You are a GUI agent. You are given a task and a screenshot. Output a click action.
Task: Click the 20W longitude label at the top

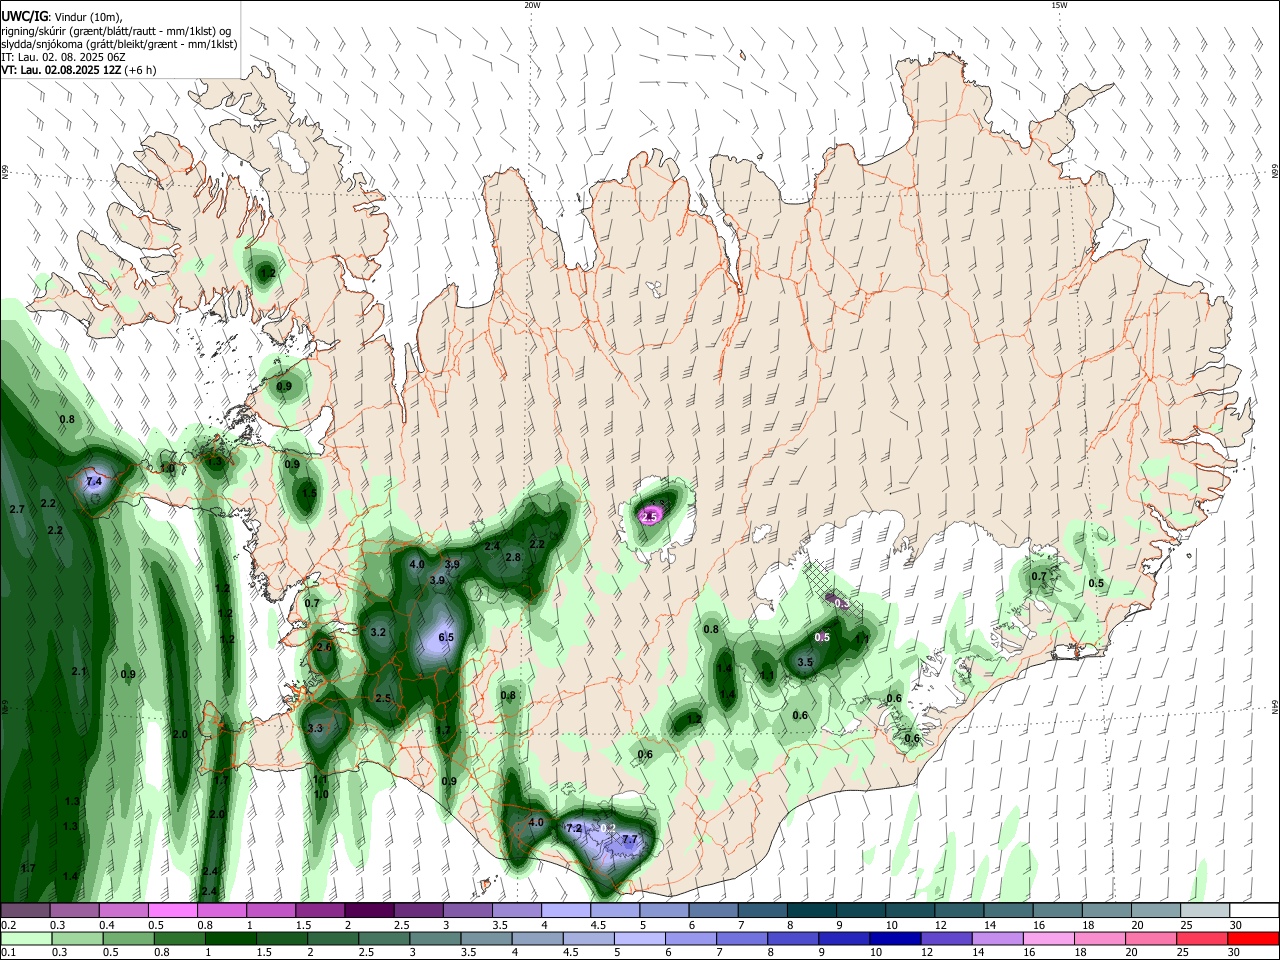(x=532, y=5)
